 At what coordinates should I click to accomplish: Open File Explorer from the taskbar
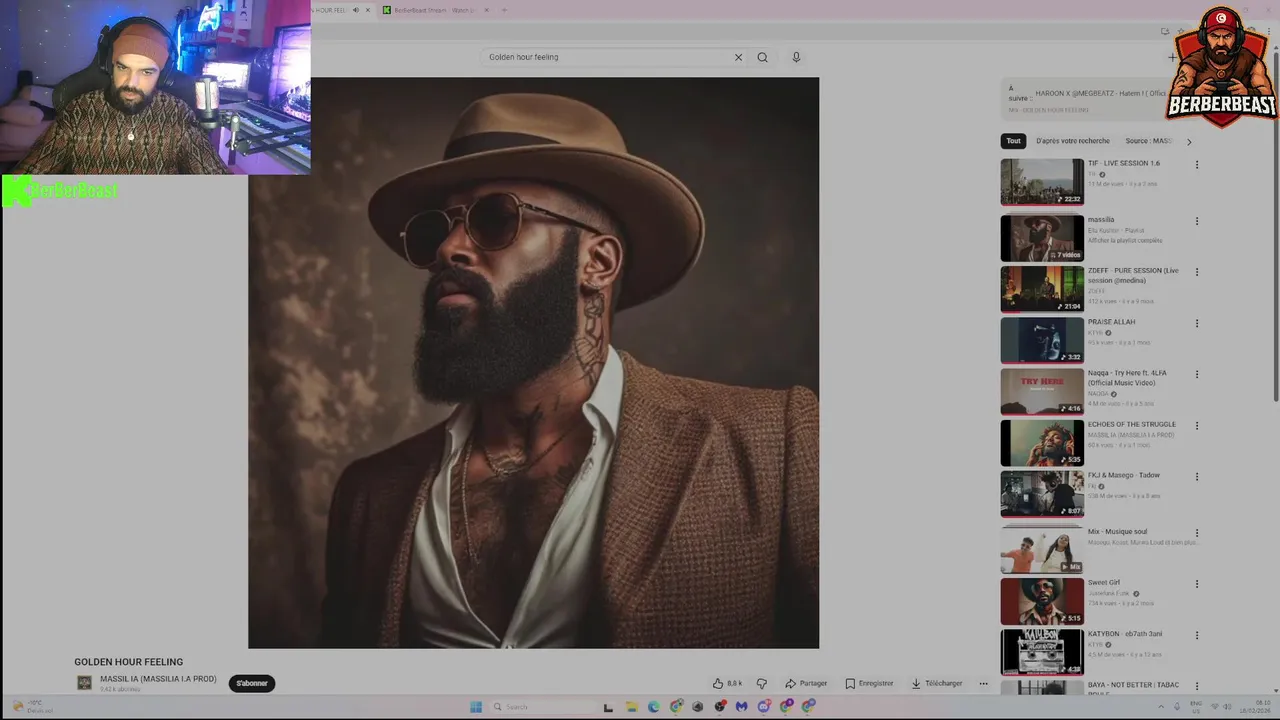click(x=631, y=707)
